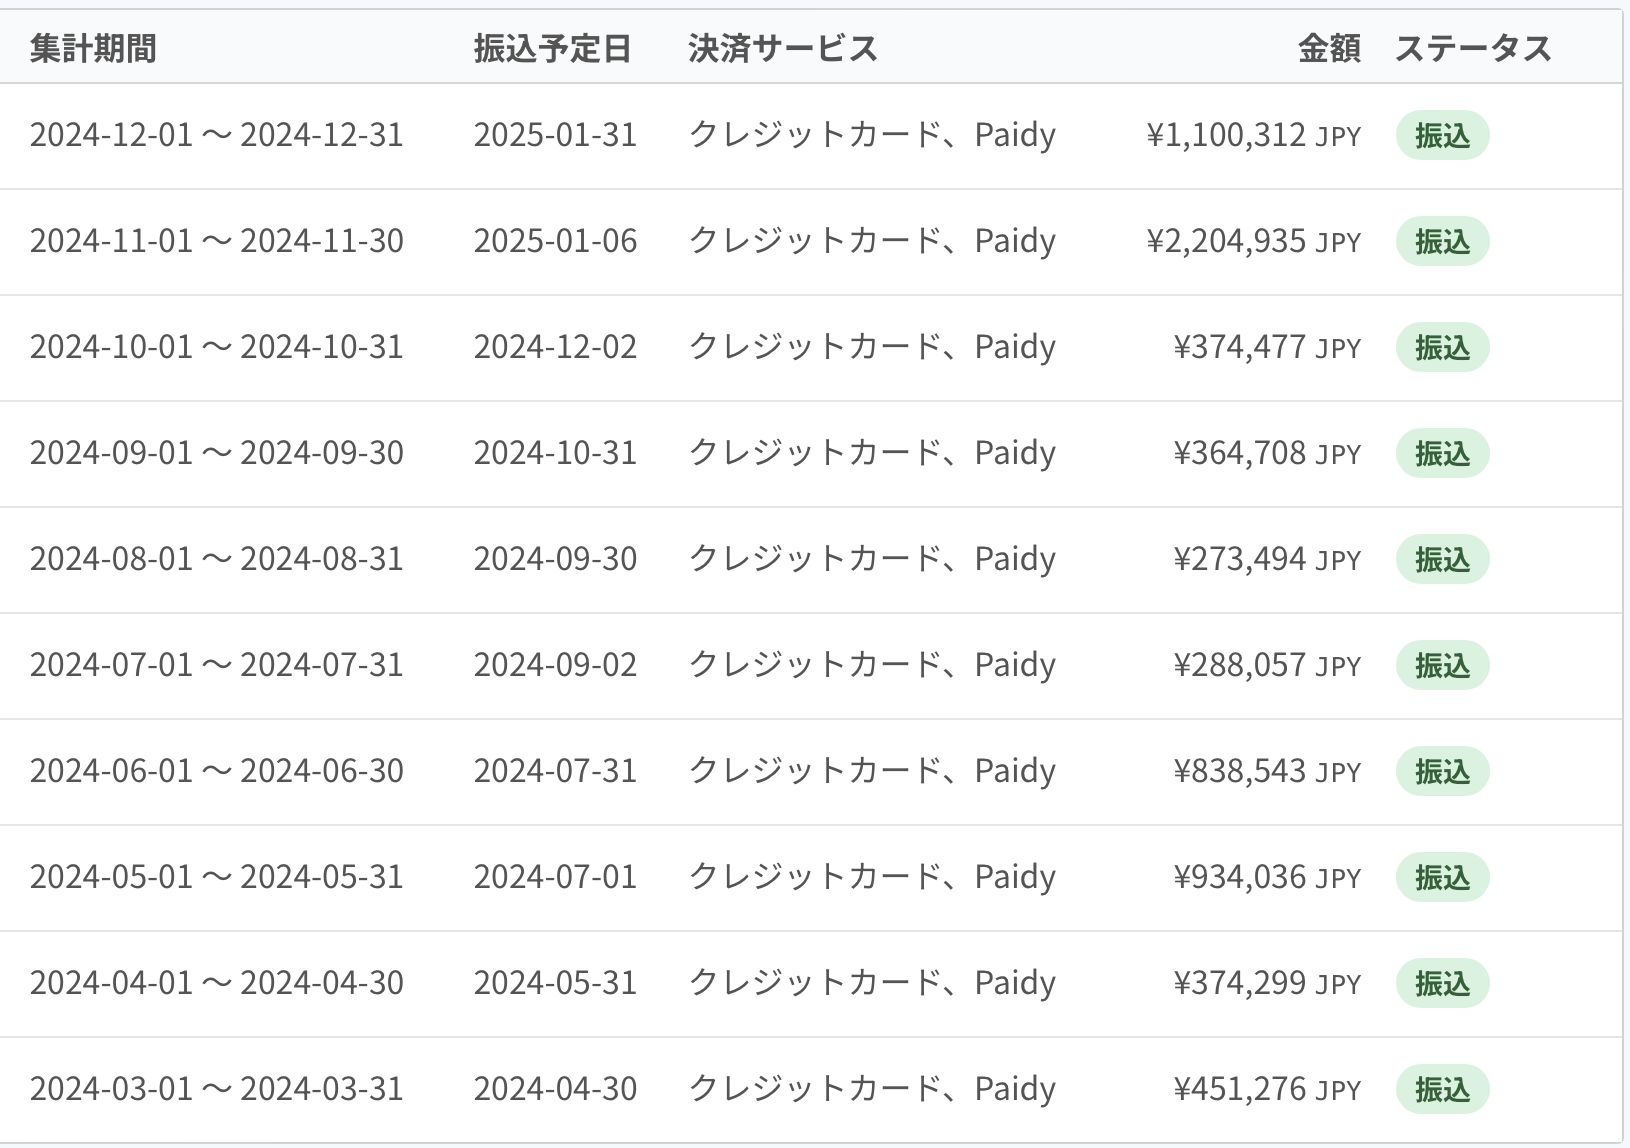Click the 金額 column header
Viewport: 1630px width, 1148px height.
click(1329, 48)
